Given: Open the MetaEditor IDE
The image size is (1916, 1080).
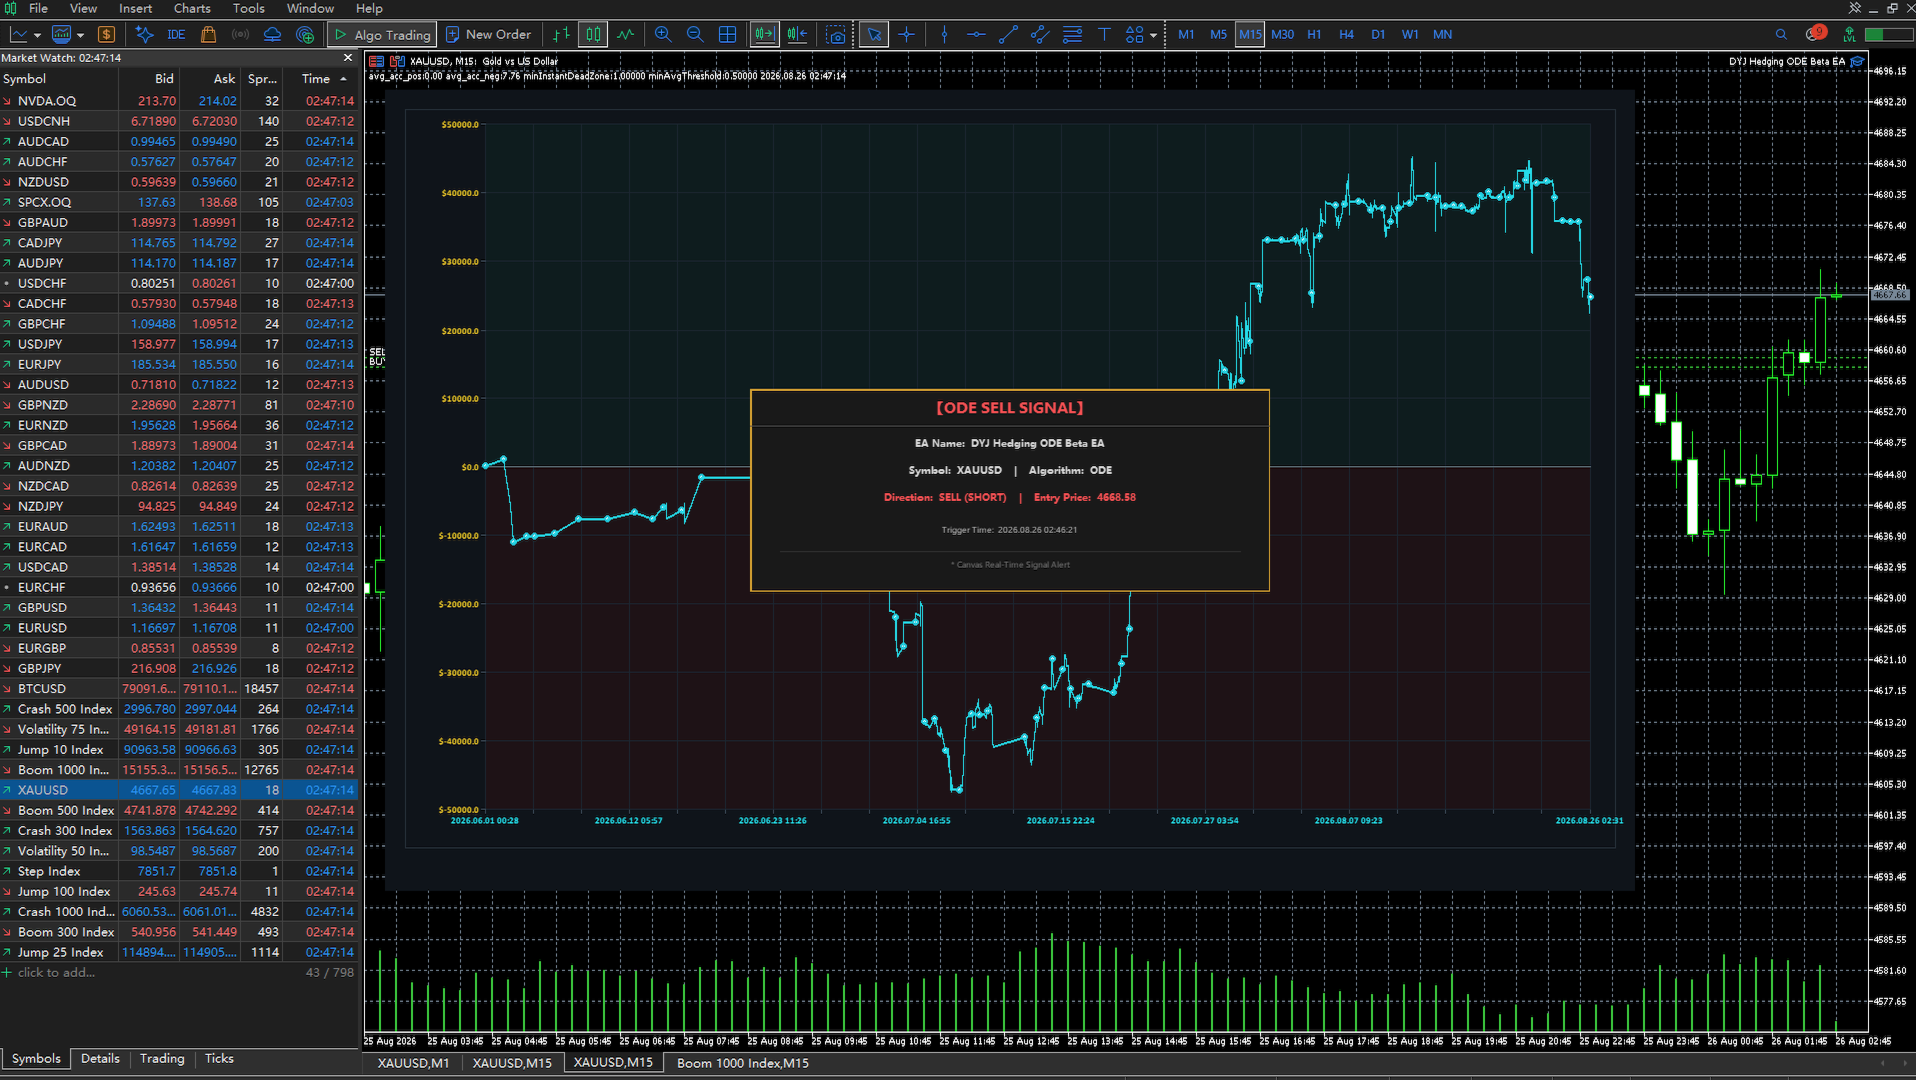Looking at the screenshot, I should tap(176, 34).
